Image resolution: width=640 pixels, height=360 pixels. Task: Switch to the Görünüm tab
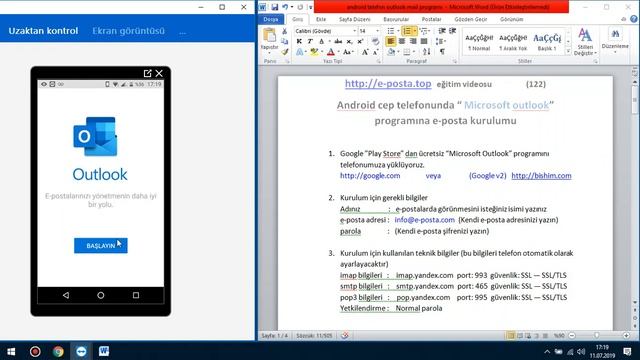(x=511, y=19)
